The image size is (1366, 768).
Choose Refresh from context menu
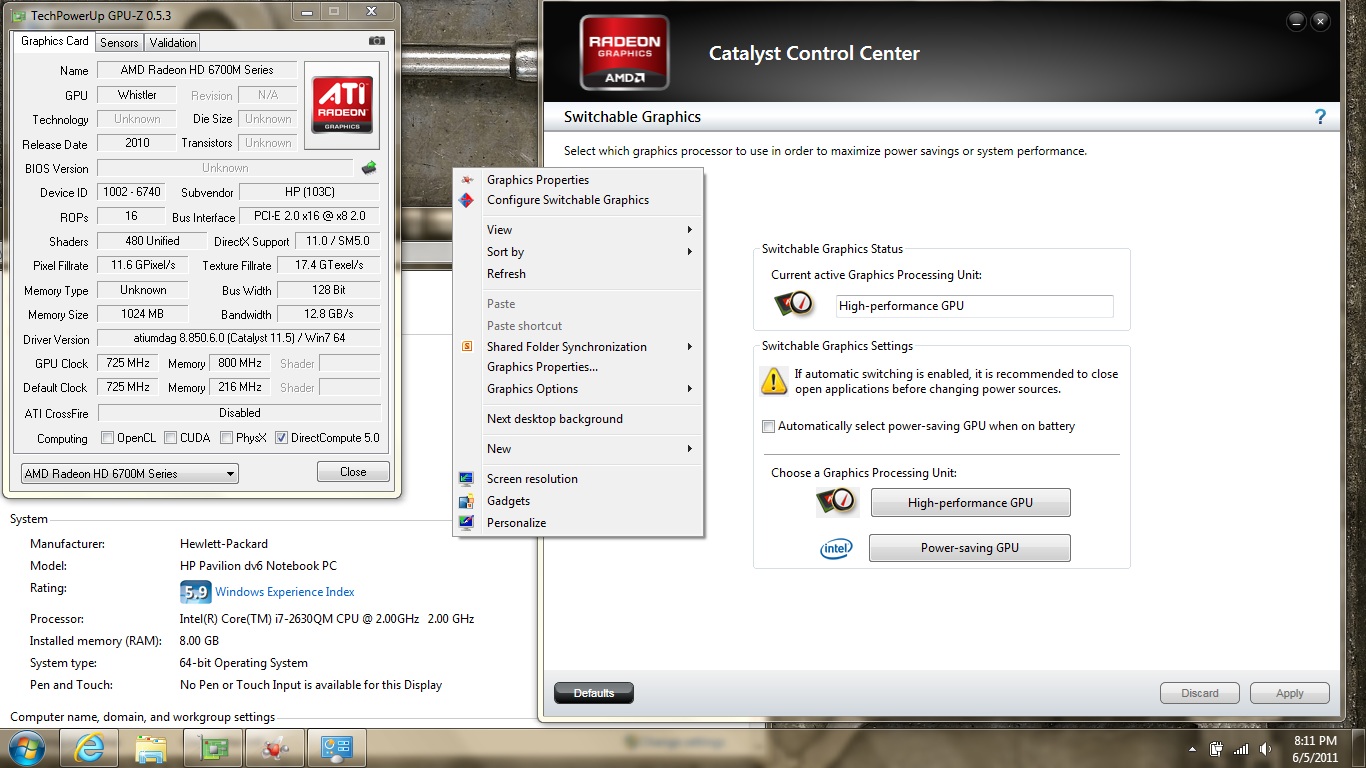580,274
